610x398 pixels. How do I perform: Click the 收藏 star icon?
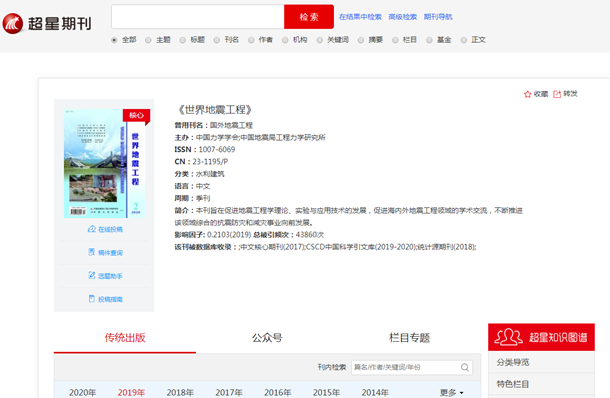[528, 94]
